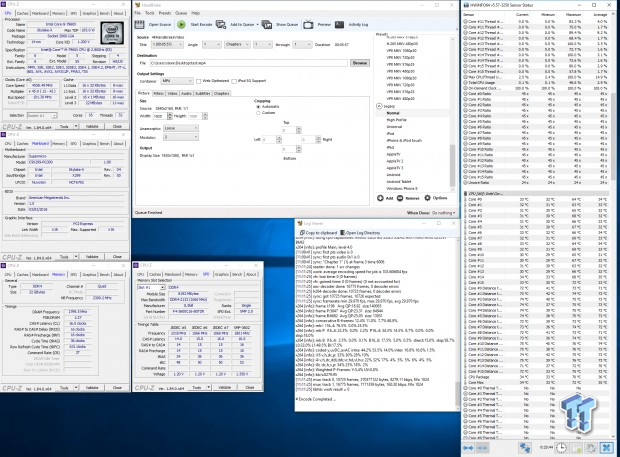
Task: Open the HandBrake File menu
Action: [x=138, y=13]
